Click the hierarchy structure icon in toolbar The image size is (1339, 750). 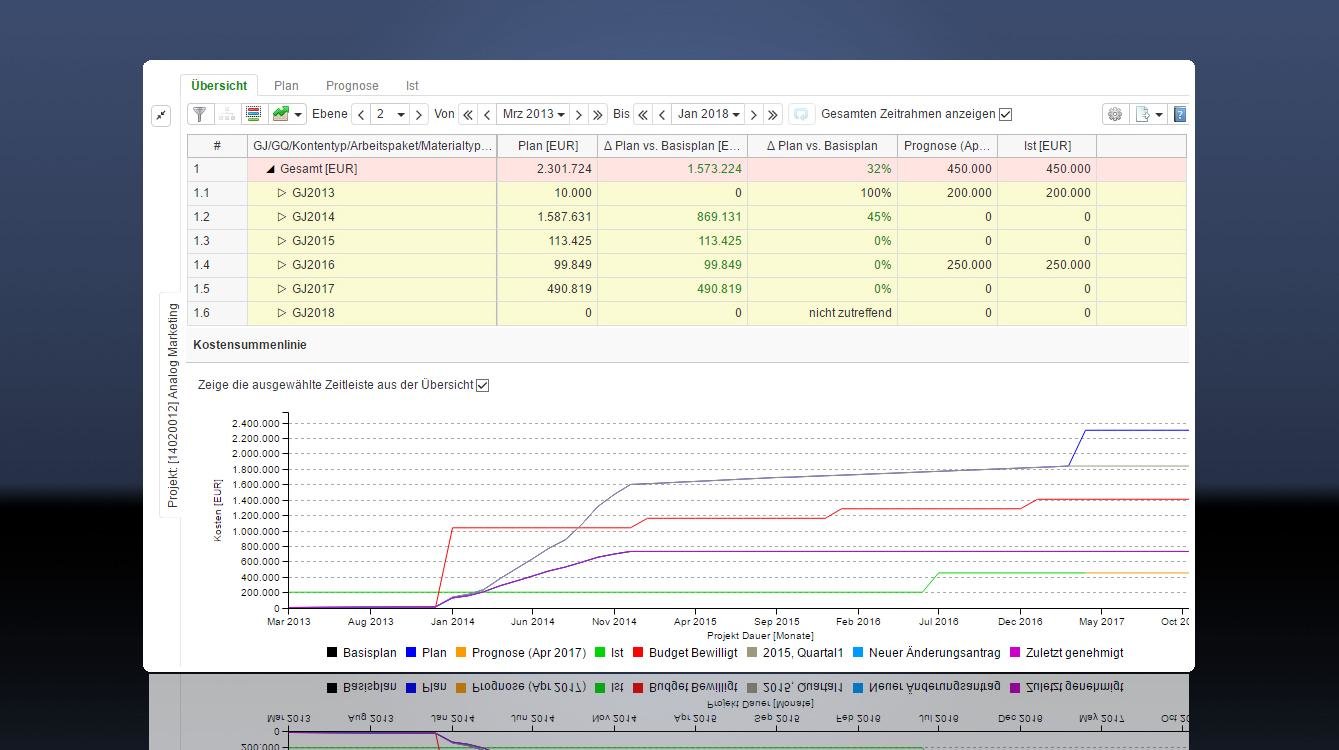point(227,114)
